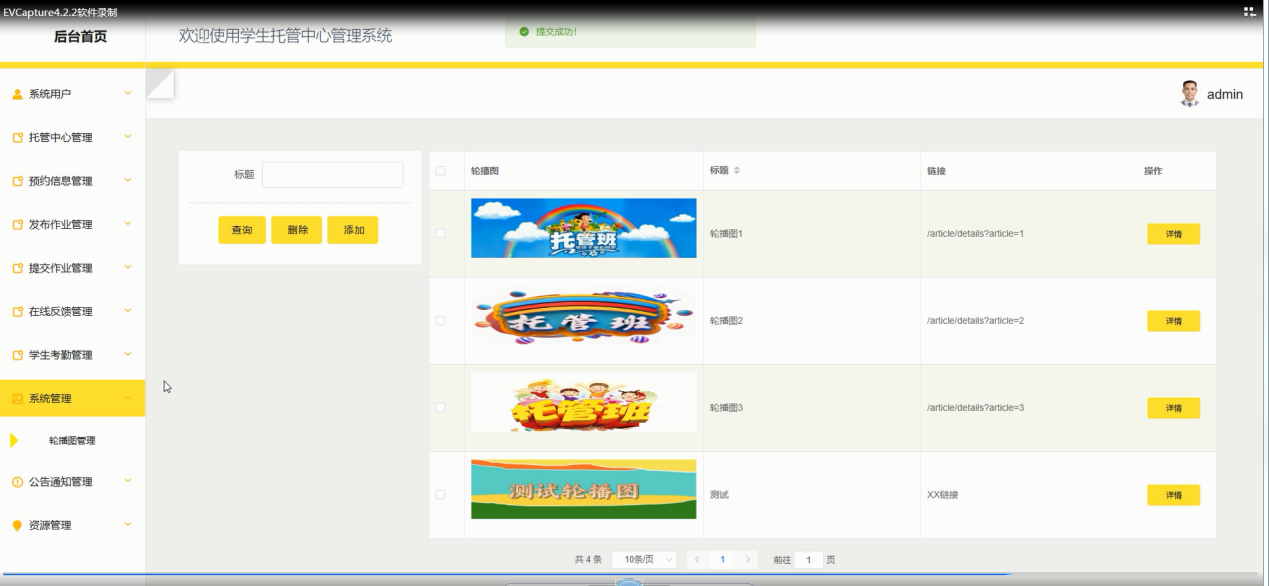Click the 预约信息管理 menu icon
The image size is (1269, 586).
[x=17, y=181]
